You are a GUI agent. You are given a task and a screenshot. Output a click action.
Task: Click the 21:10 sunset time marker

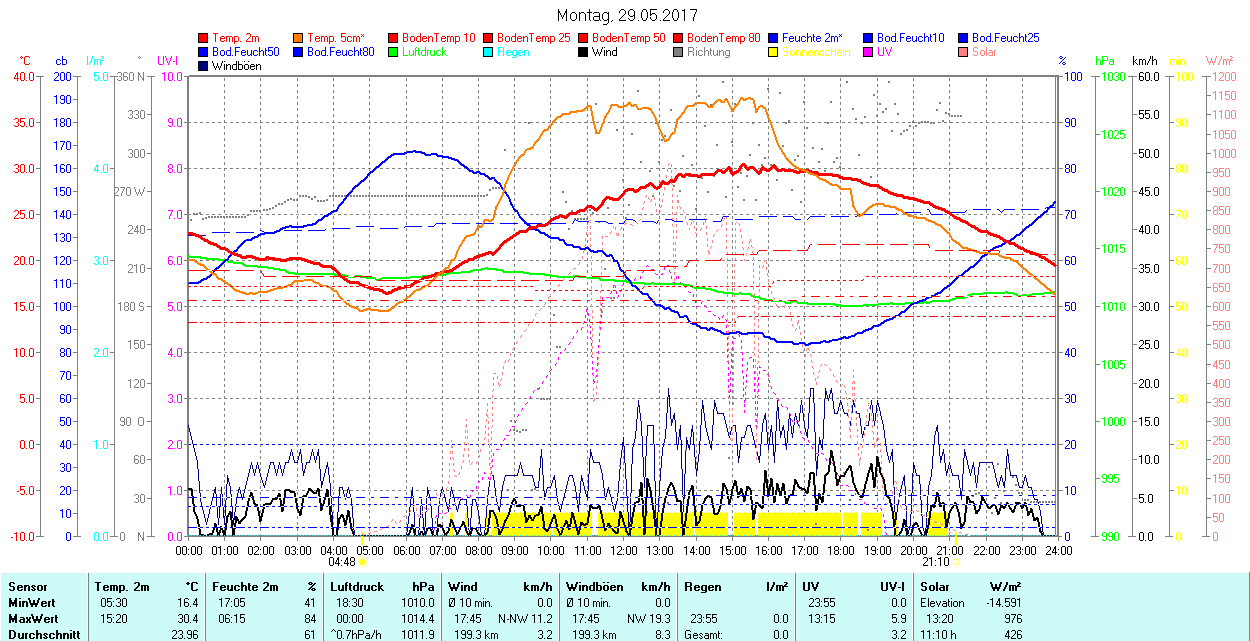coord(937,562)
